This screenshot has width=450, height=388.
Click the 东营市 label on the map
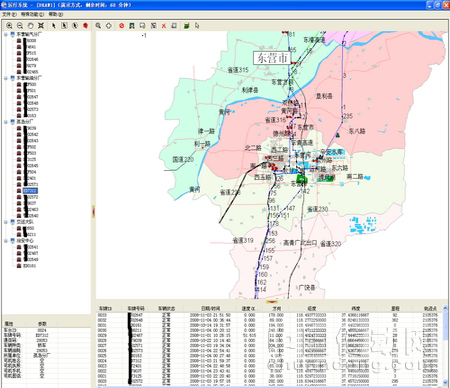click(272, 58)
